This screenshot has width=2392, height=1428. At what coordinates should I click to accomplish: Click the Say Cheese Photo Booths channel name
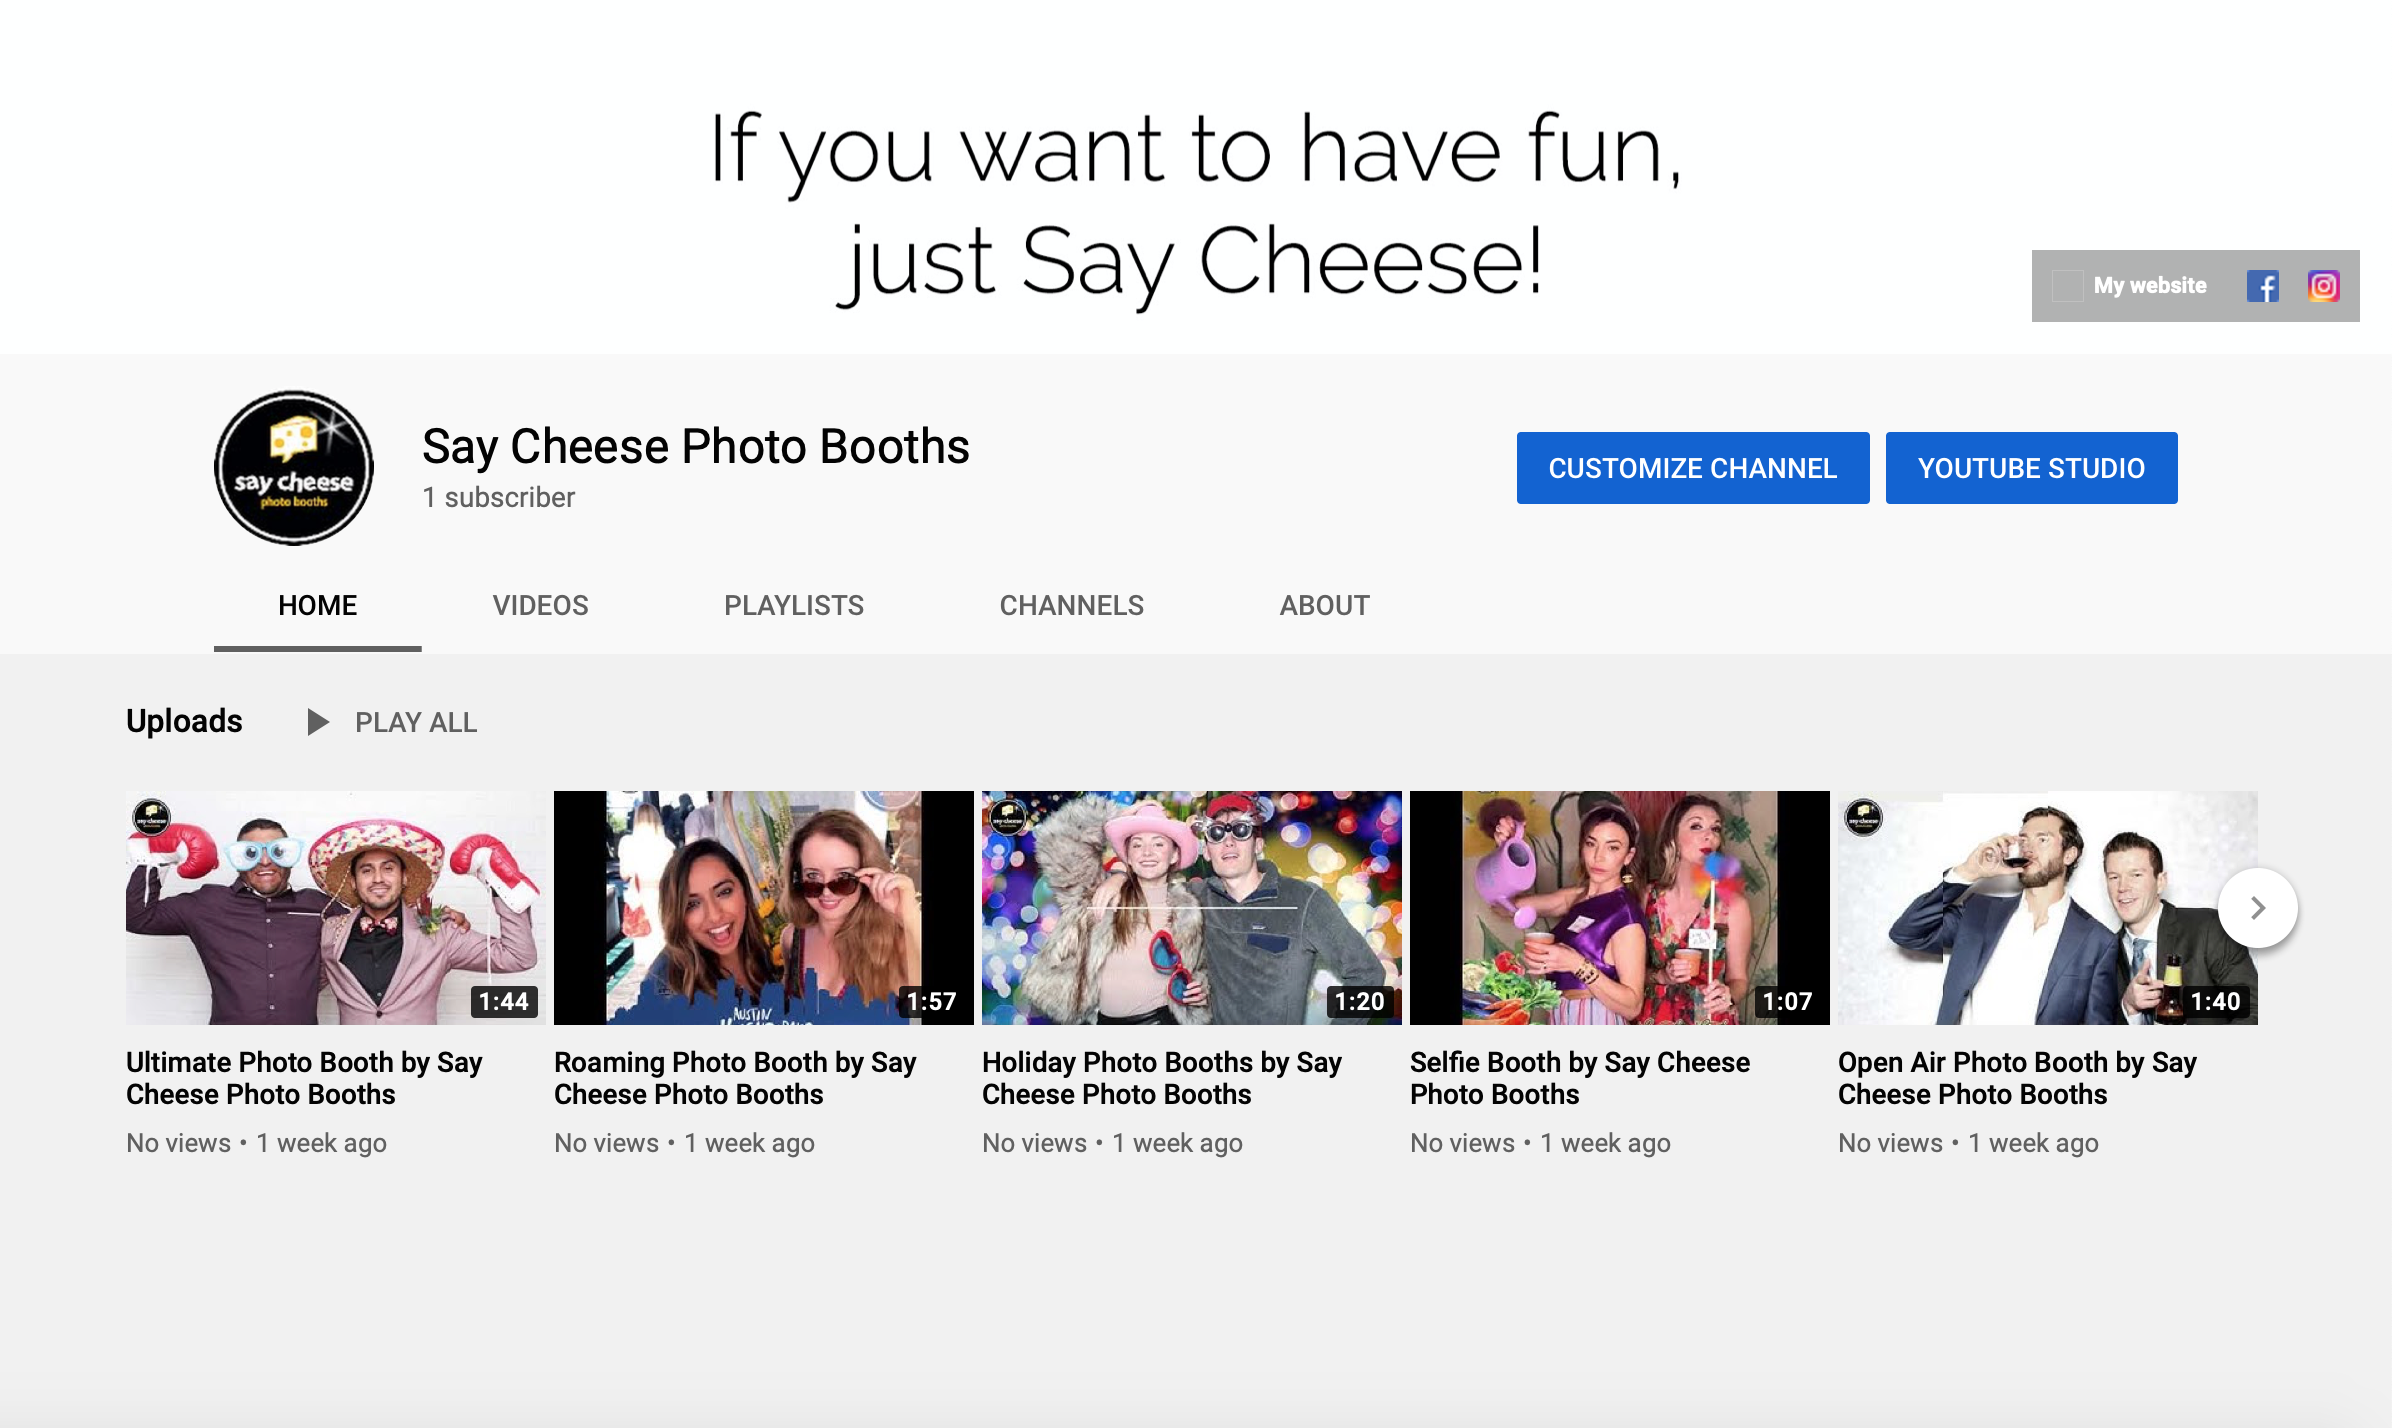point(695,447)
